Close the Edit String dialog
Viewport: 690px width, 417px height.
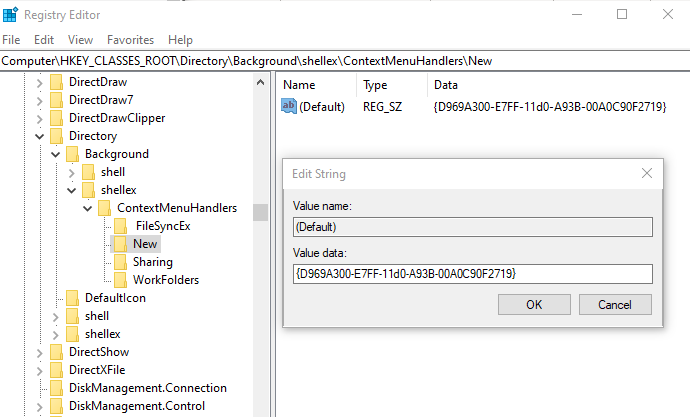click(x=647, y=173)
